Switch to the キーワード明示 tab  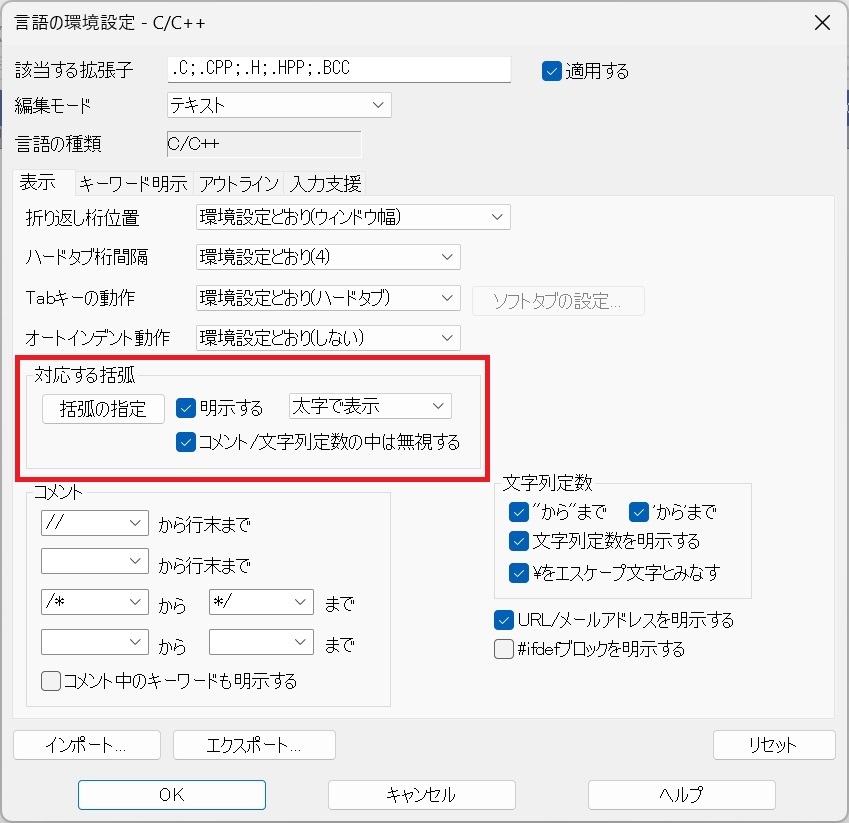(x=133, y=183)
